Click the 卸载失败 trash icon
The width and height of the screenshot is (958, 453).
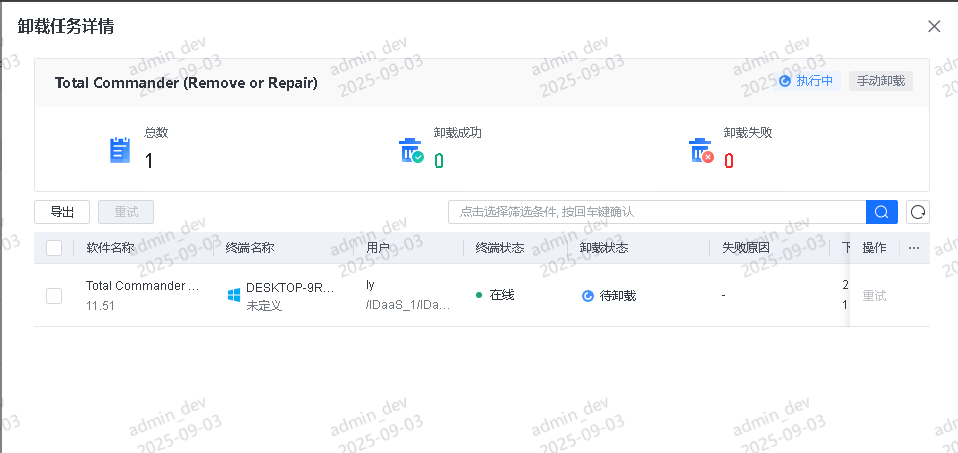[701, 150]
